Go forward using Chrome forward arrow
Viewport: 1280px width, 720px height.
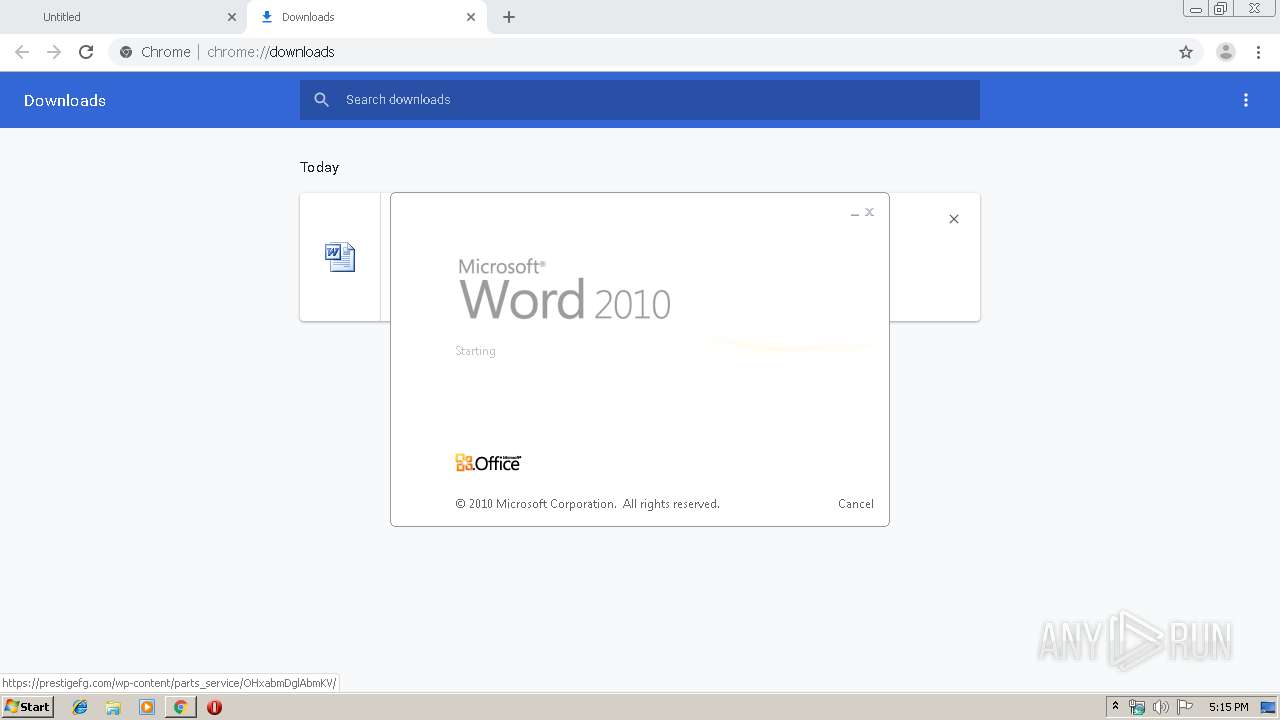pos(54,52)
